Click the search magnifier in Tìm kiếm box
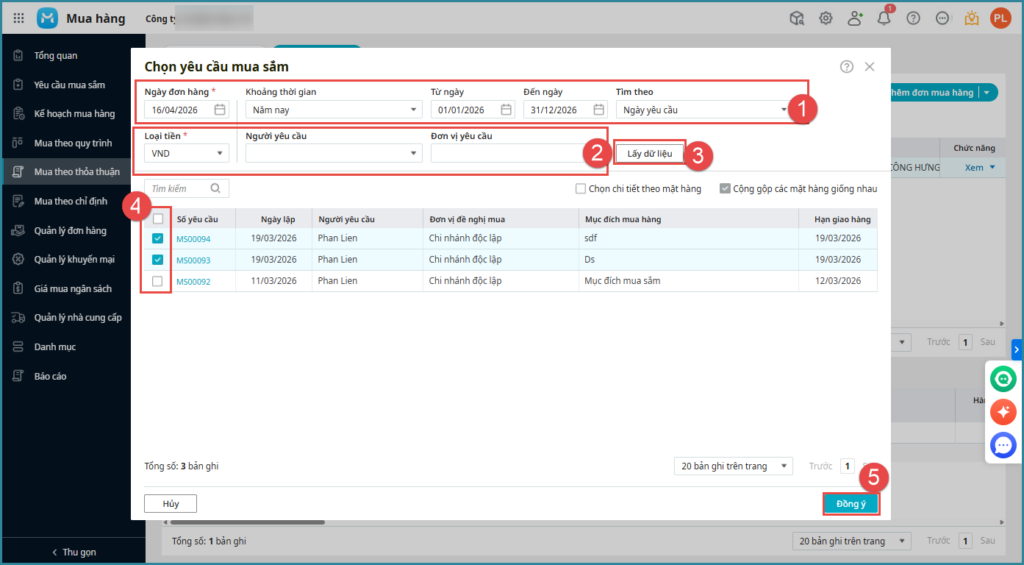 pos(216,188)
